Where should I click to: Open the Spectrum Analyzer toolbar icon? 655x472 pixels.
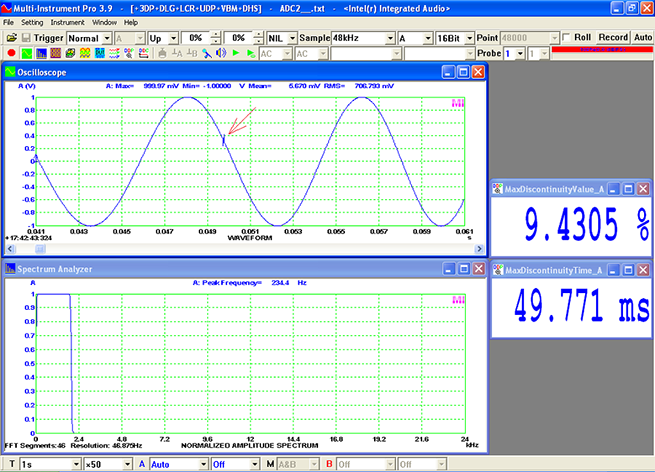point(41,52)
